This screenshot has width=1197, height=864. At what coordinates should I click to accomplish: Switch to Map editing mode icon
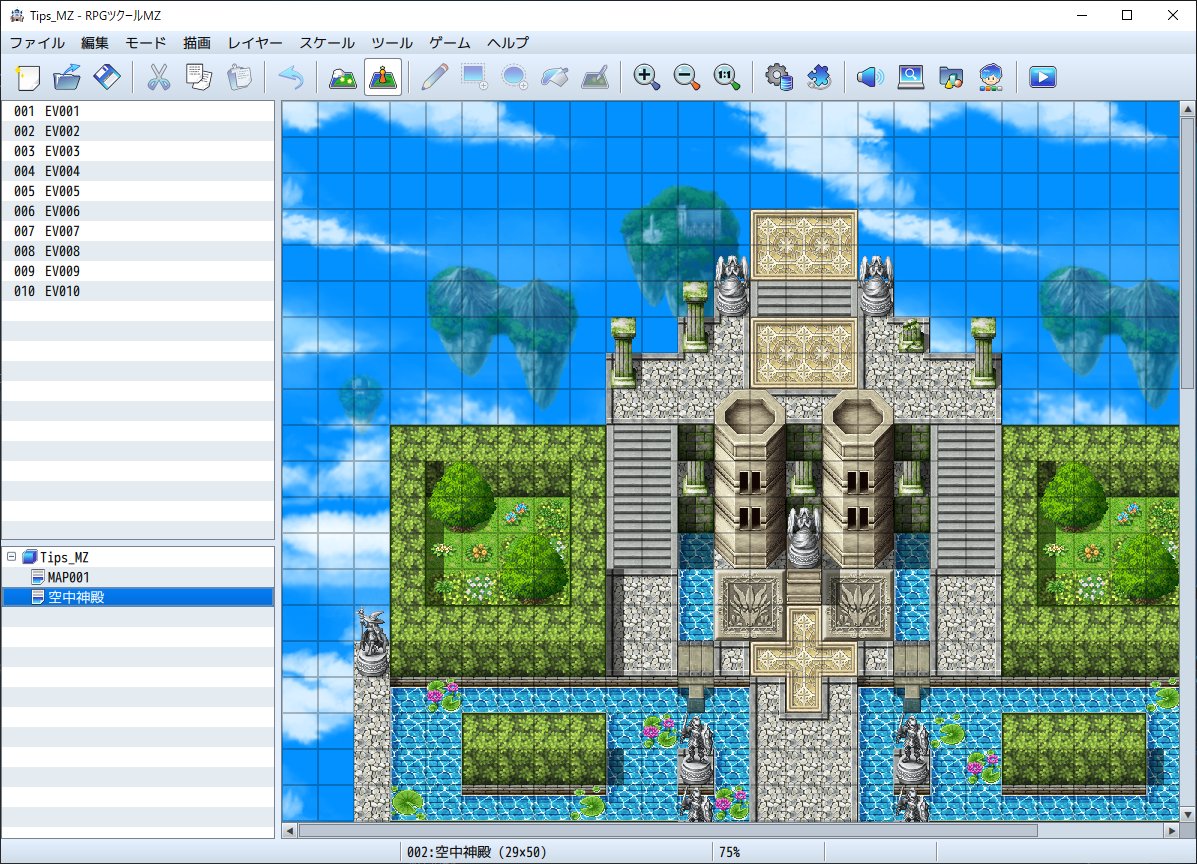click(x=343, y=77)
